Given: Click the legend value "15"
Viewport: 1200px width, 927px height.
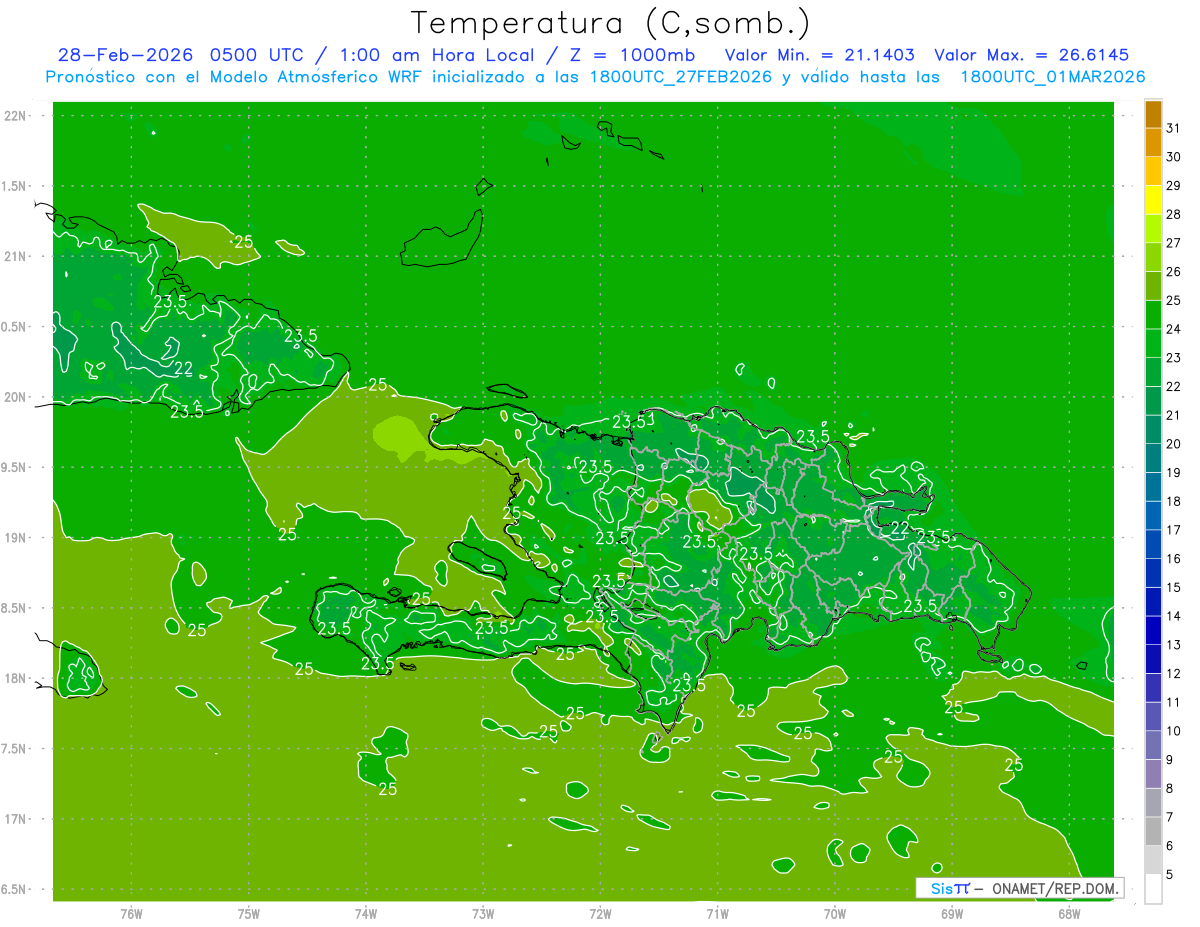Looking at the screenshot, I should pyautogui.click(x=1173, y=587).
